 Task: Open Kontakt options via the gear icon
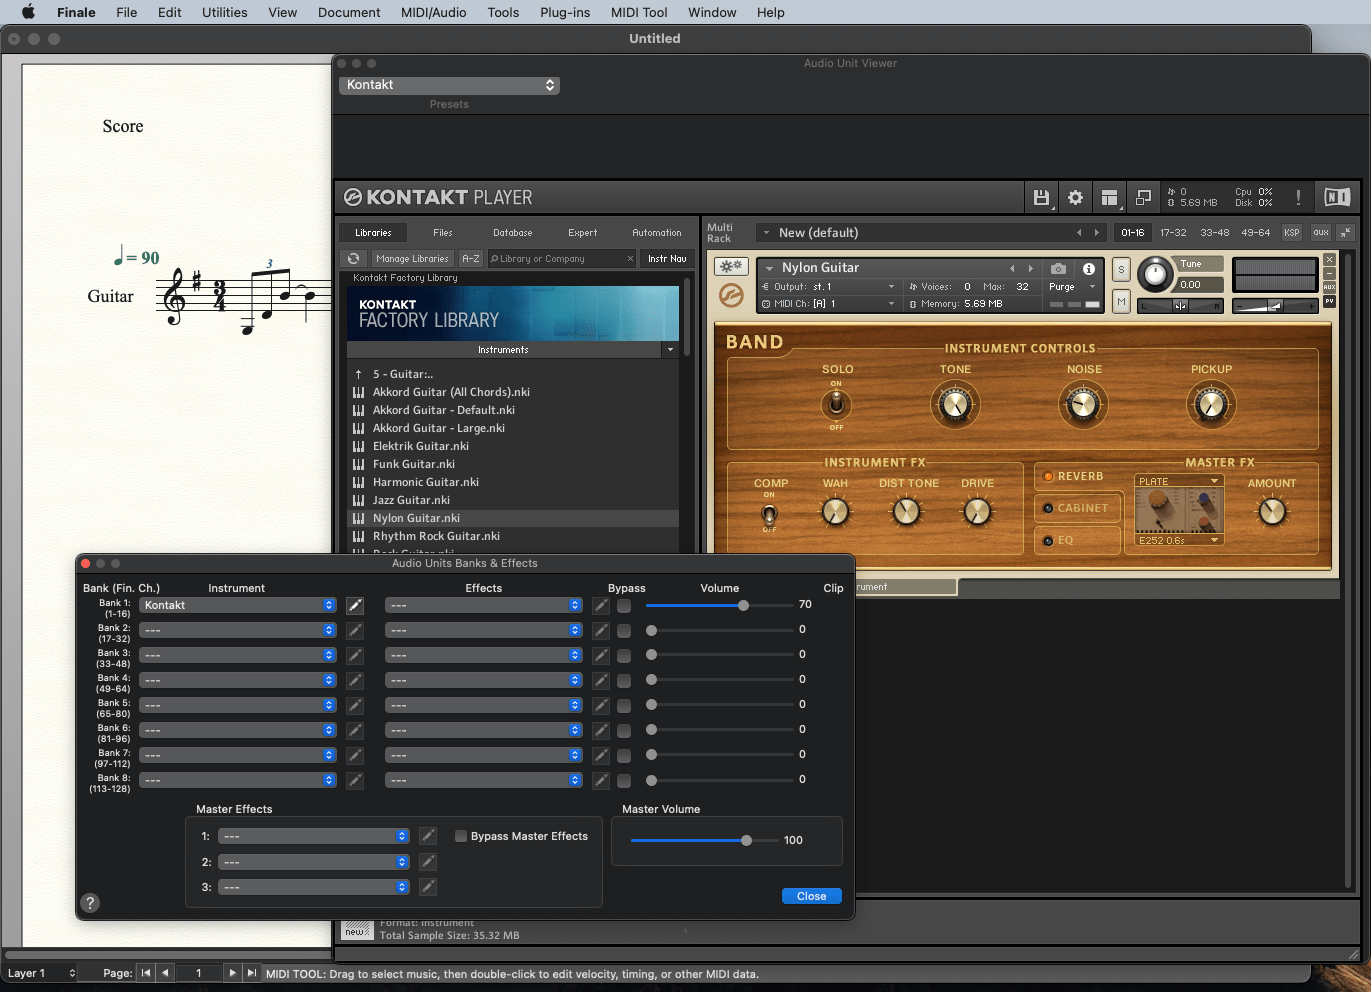point(1075,197)
